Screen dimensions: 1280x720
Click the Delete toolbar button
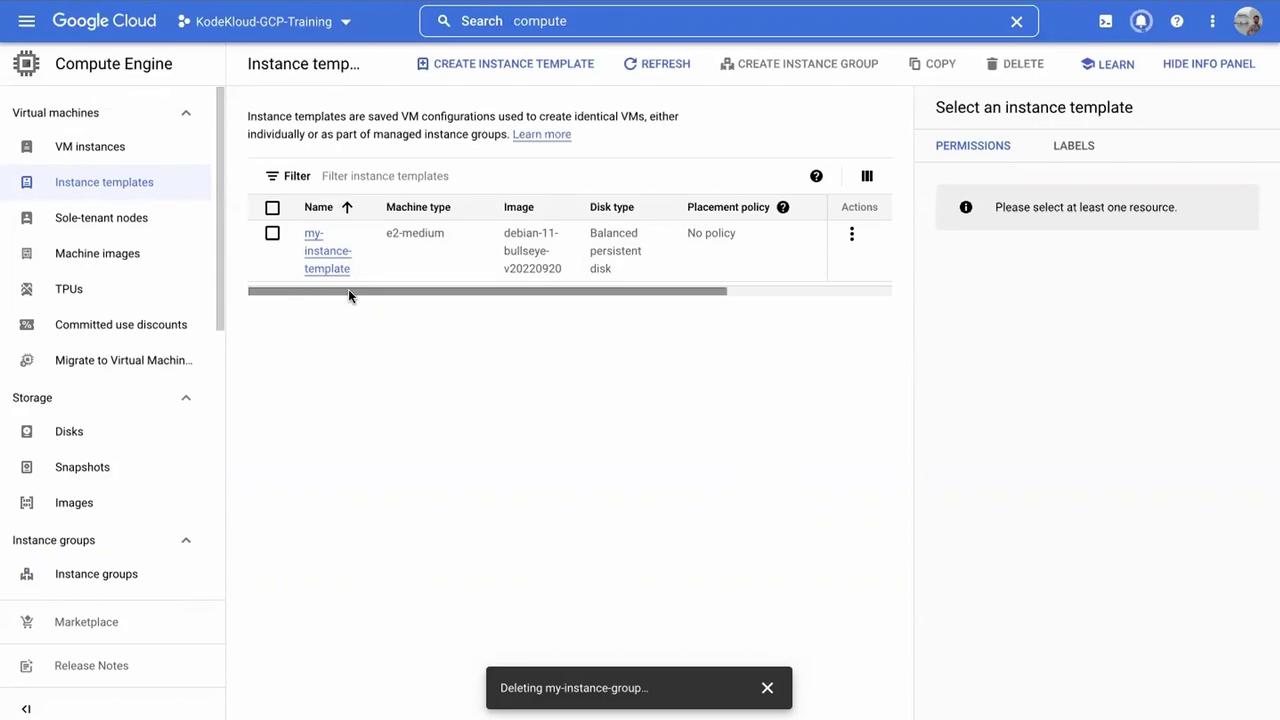(x=1015, y=64)
